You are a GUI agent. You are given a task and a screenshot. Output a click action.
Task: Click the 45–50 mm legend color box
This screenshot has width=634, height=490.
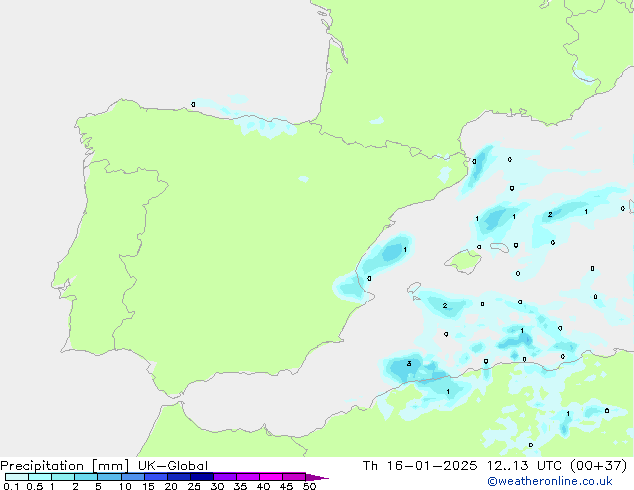(x=294, y=477)
